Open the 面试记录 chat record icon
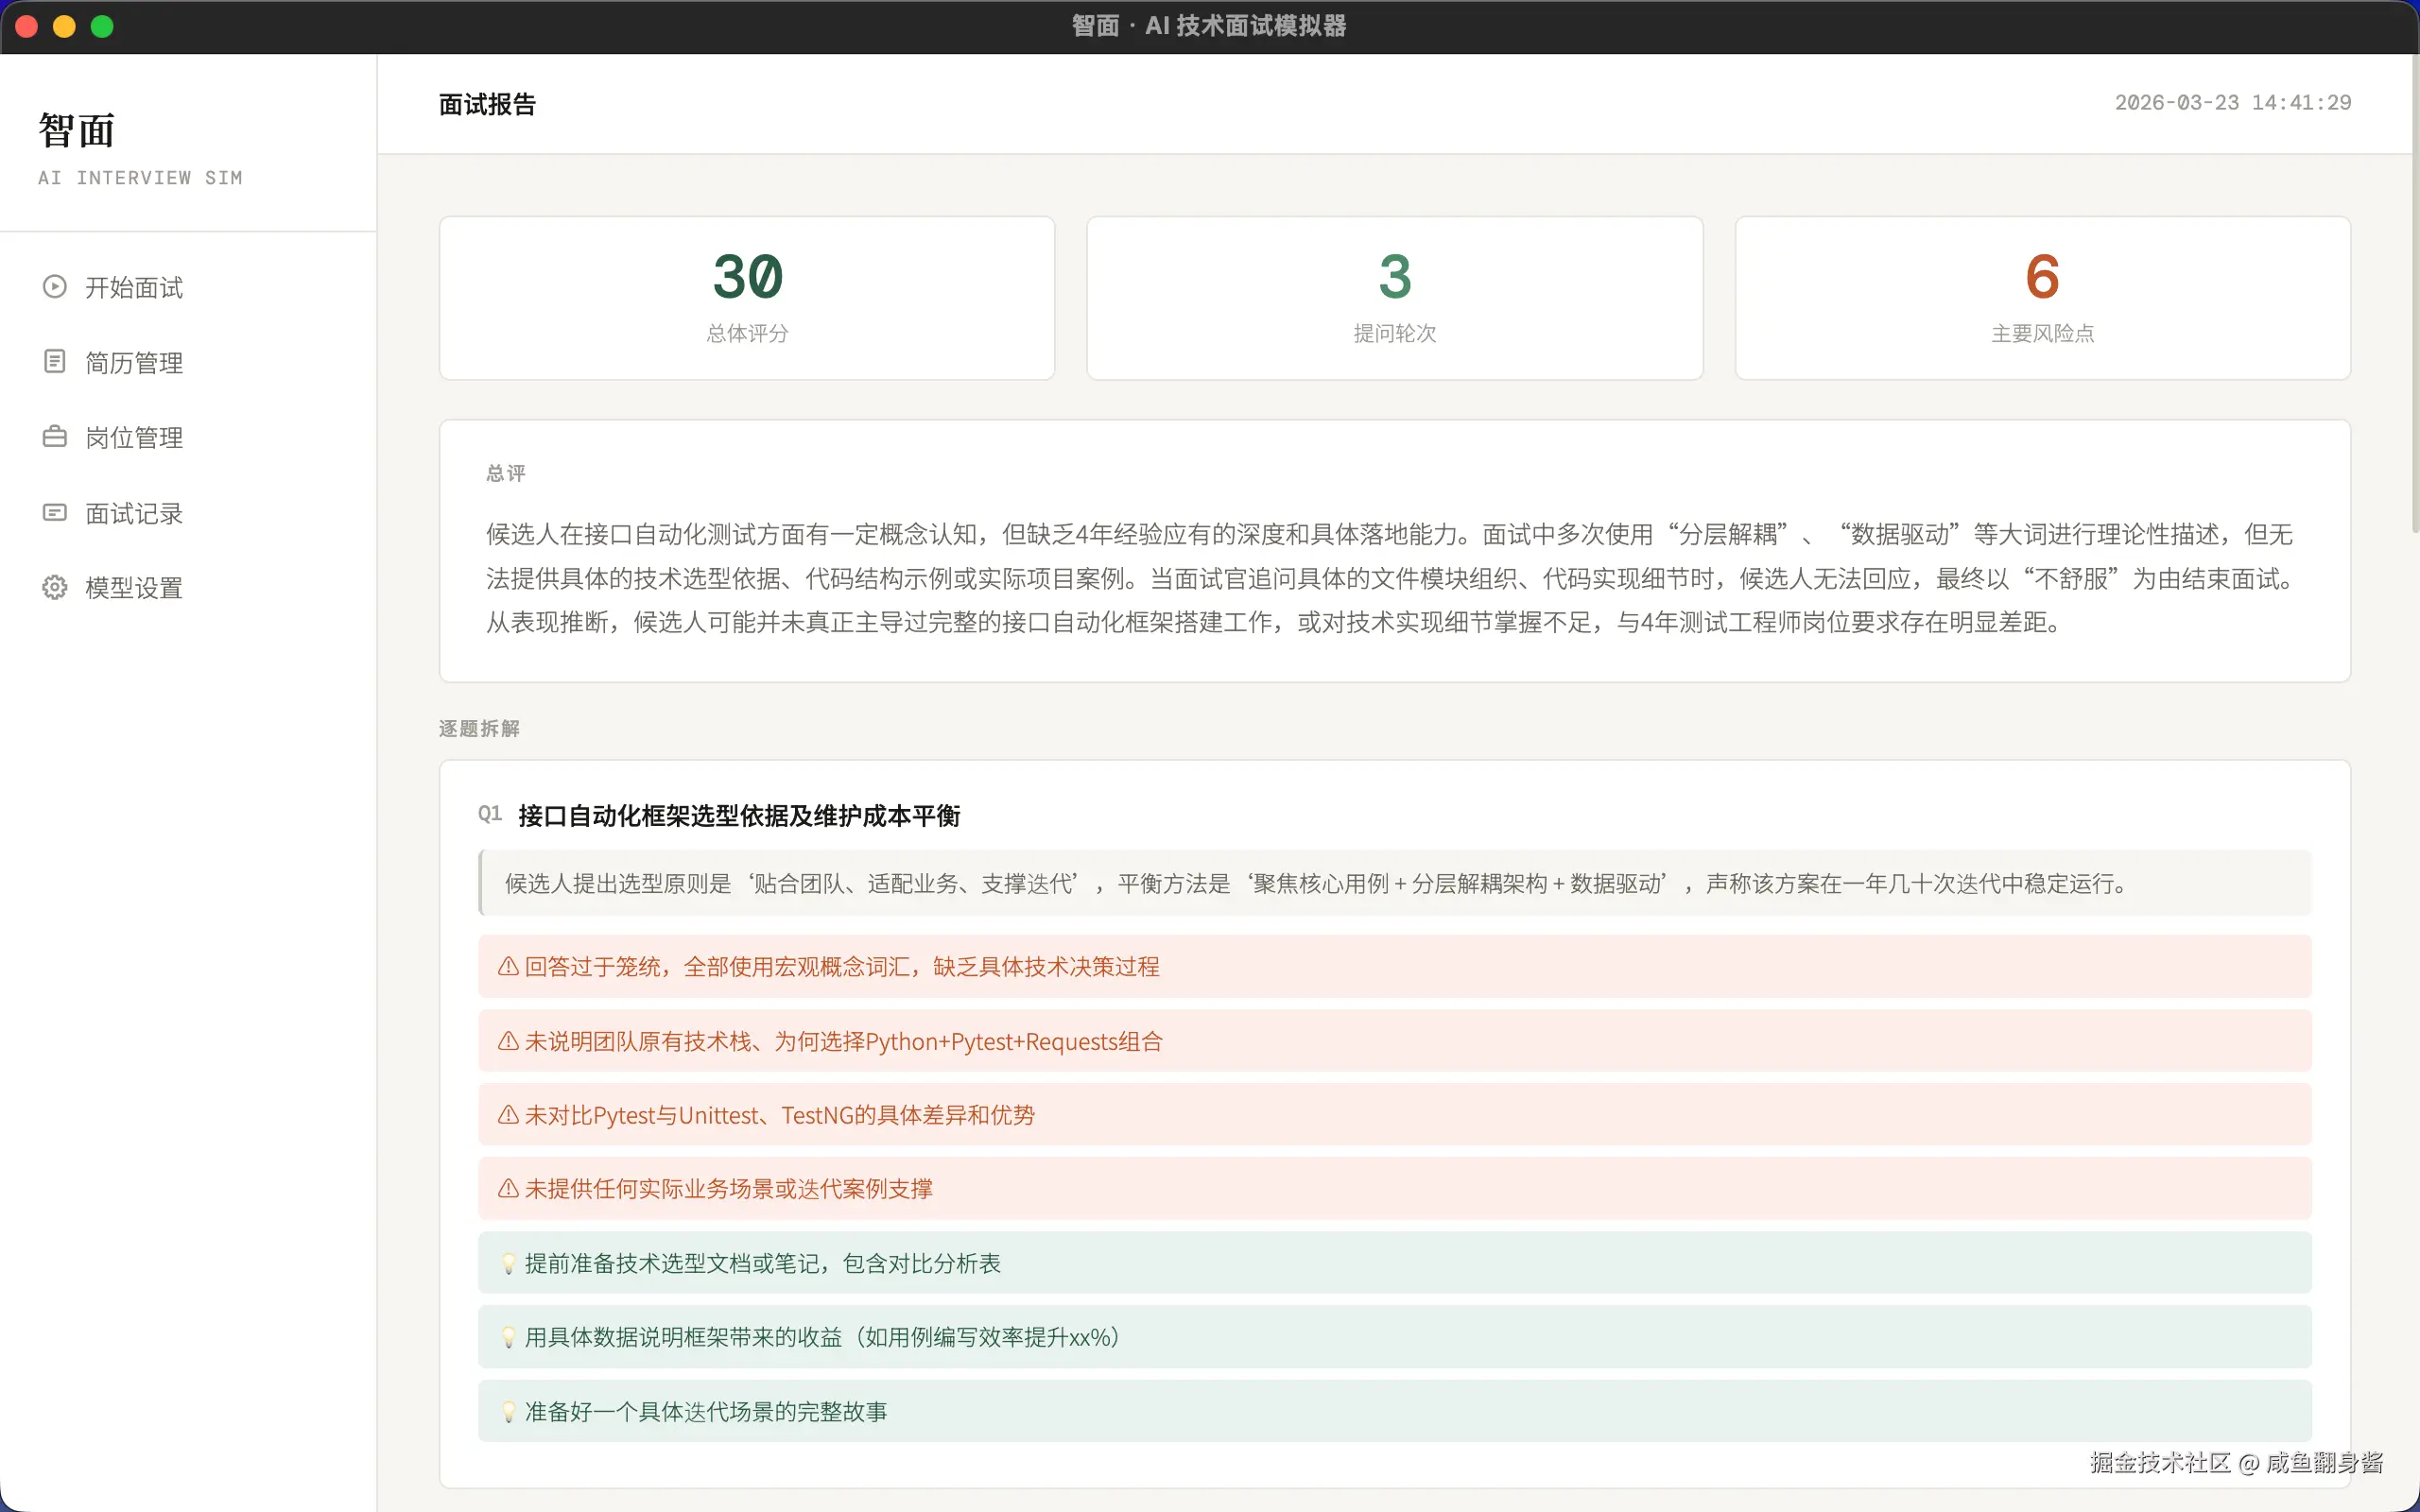Image resolution: width=2420 pixels, height=1512 pixels. [x=54, y=512]
